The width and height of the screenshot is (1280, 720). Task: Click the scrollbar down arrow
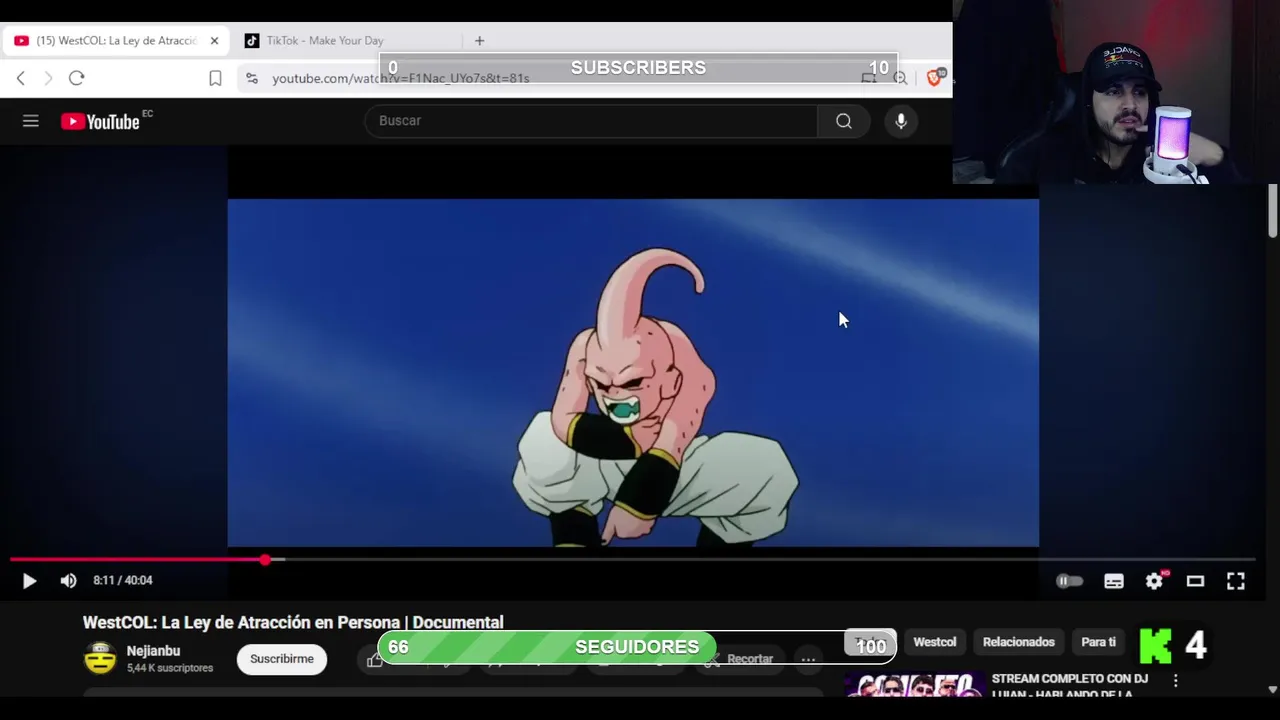(x=1272, y=689)
